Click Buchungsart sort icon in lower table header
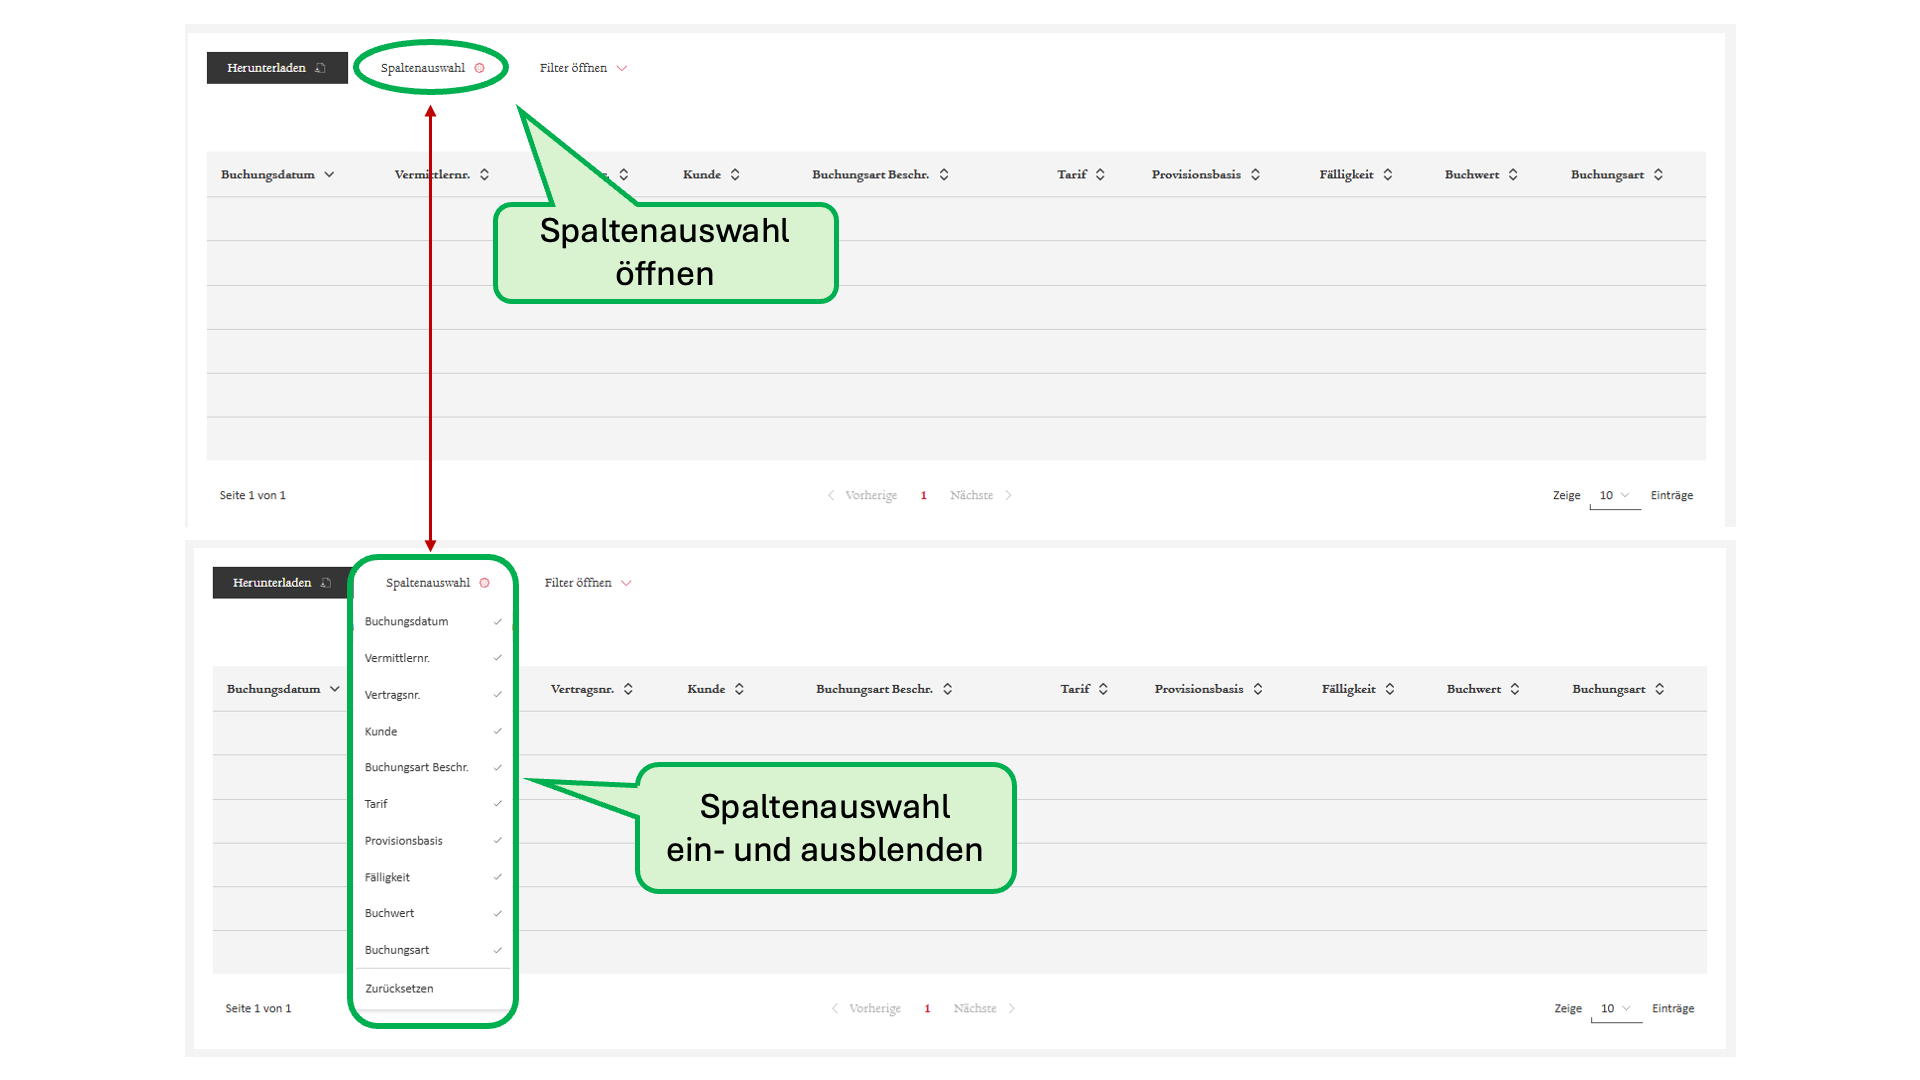The width and height of the screenshot is (1920, 1080). pos(1660,689)
